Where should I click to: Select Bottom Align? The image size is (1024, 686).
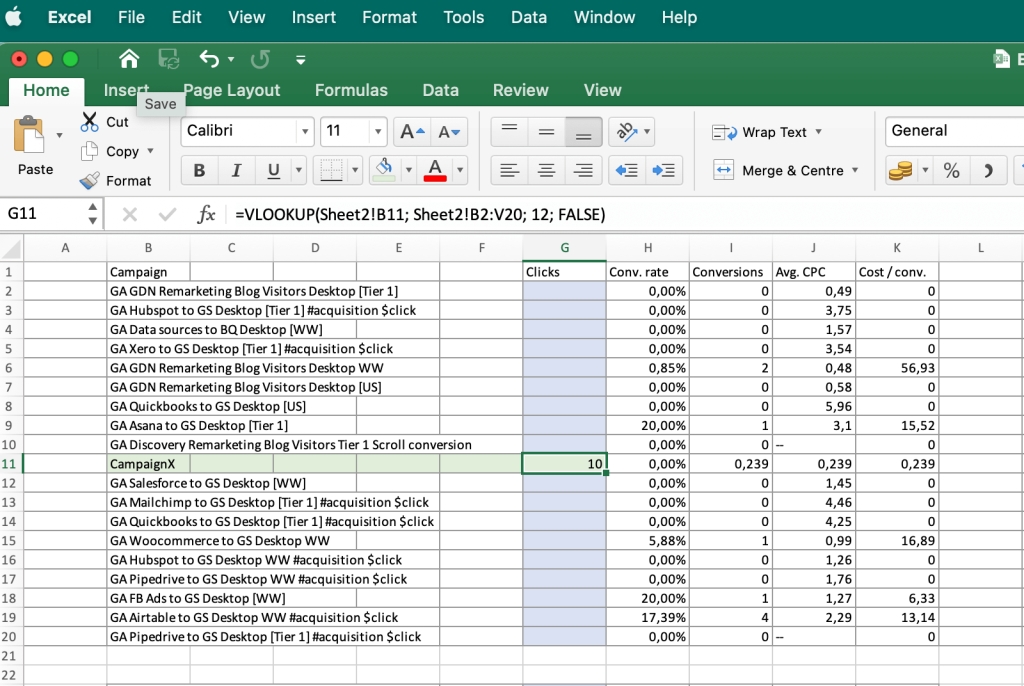[x=583, y=132]
